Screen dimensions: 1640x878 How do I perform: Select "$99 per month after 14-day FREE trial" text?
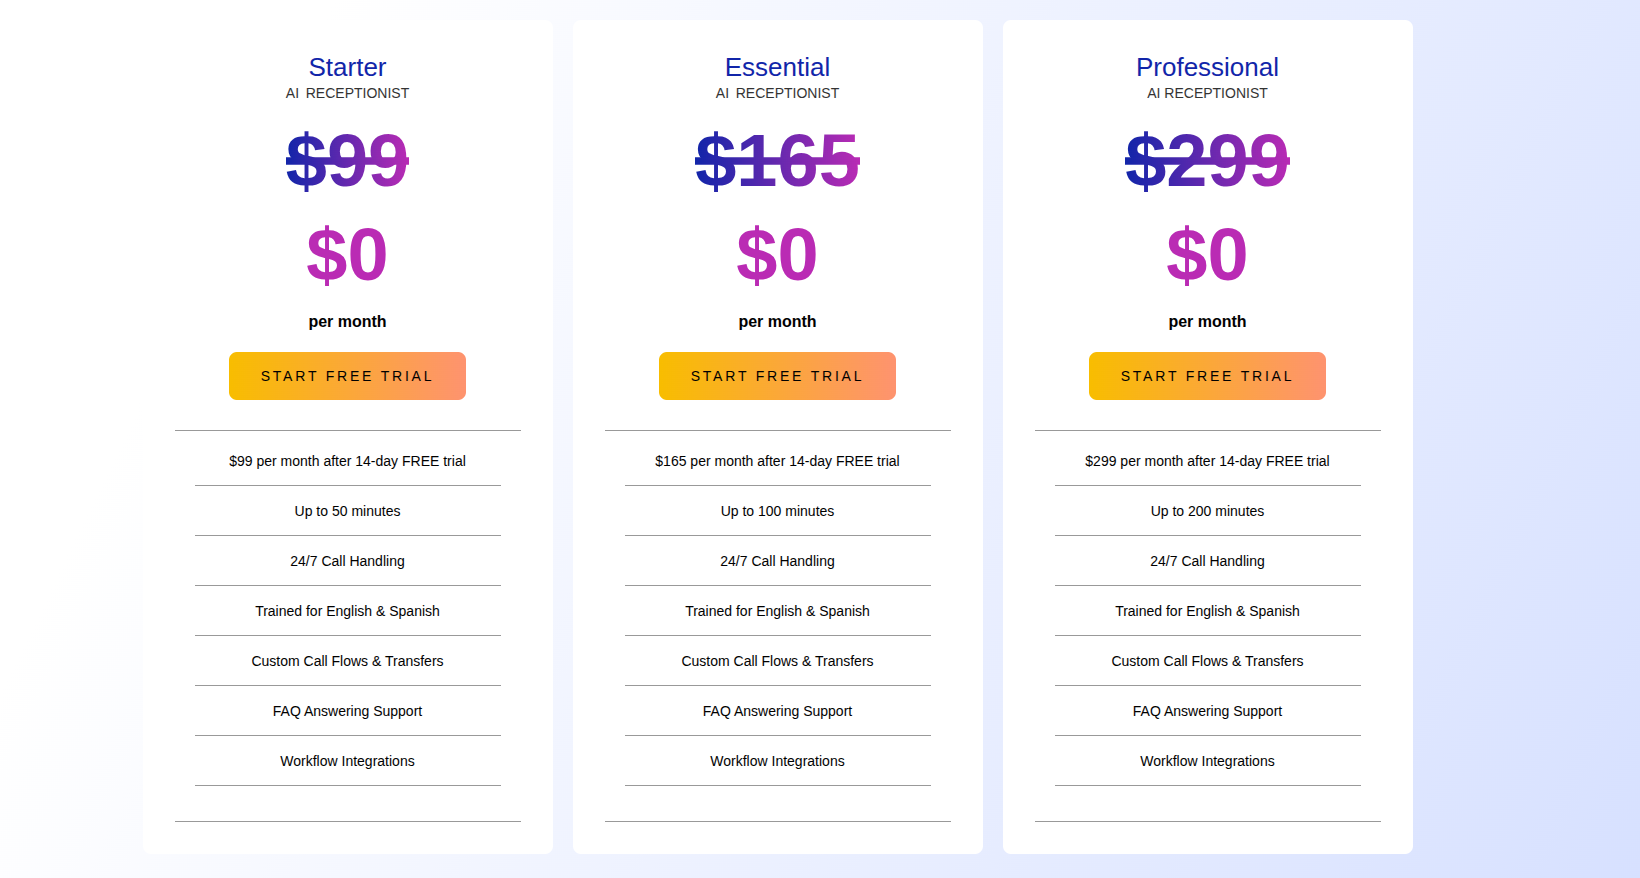pyautogui.click(x=347, y=461)
